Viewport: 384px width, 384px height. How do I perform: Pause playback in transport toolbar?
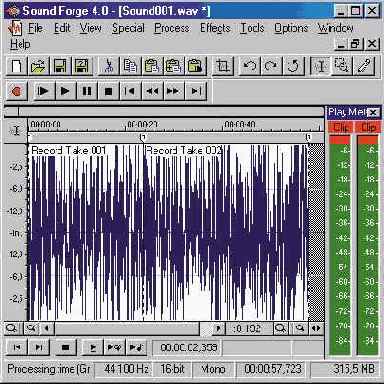87,91
